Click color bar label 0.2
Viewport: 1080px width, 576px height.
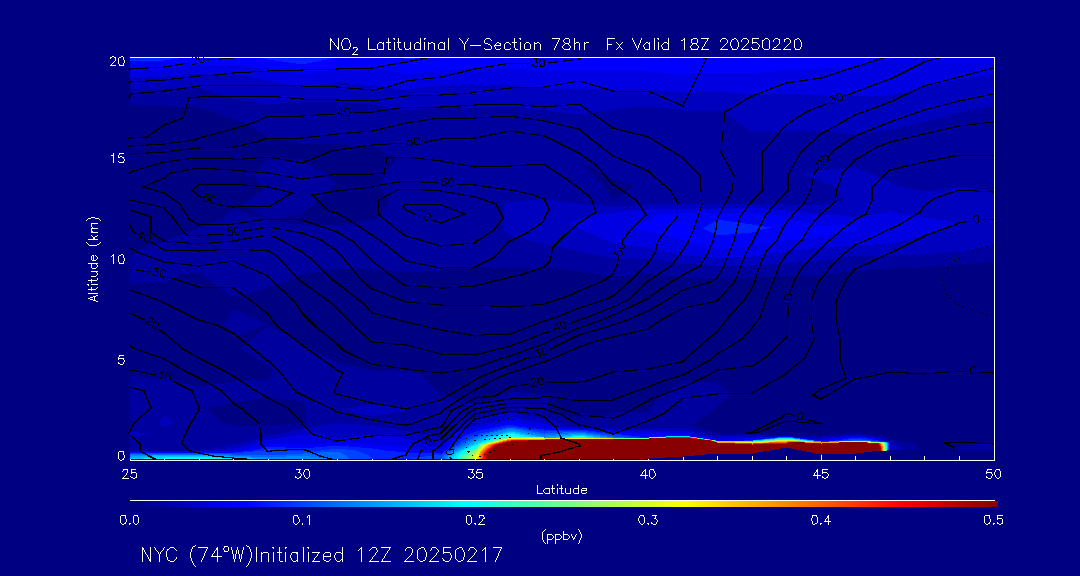475,521
